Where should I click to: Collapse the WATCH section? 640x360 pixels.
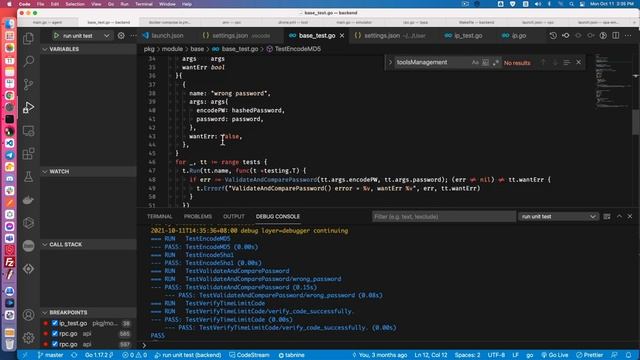88,171
